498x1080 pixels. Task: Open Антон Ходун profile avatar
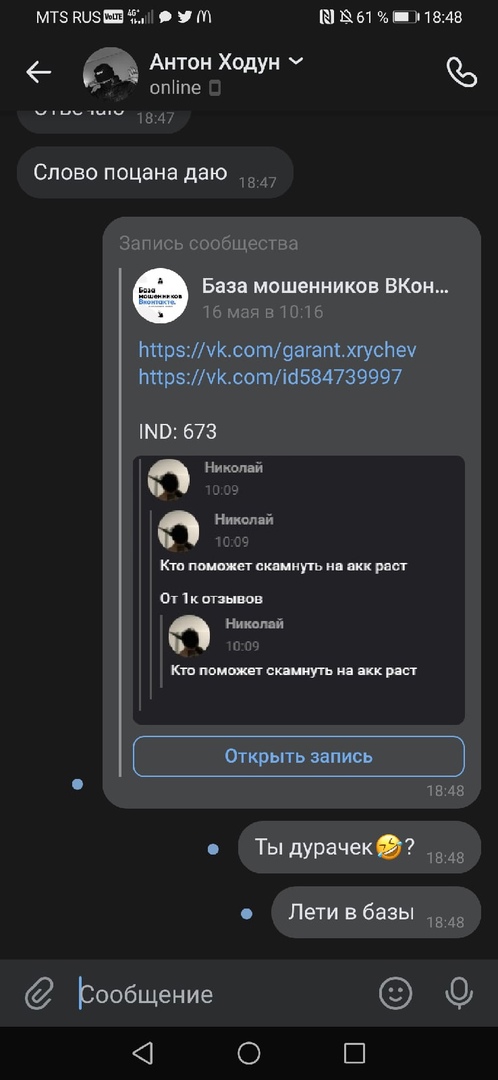click(110, 74)
